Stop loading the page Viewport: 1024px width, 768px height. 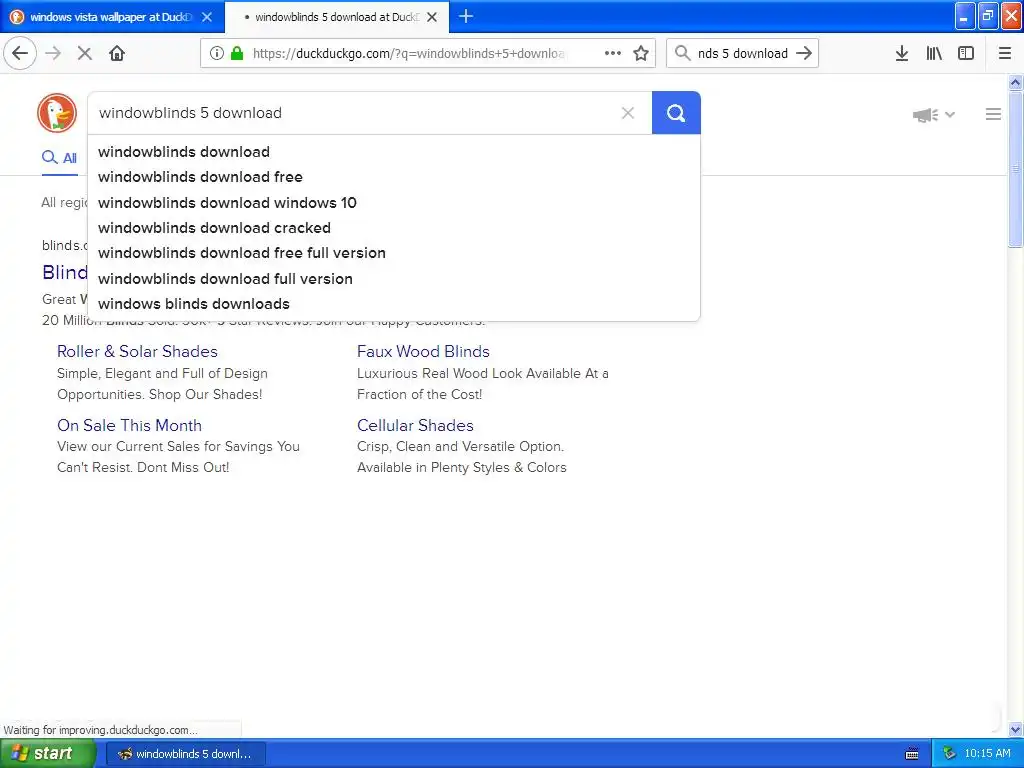click(84, 54)
